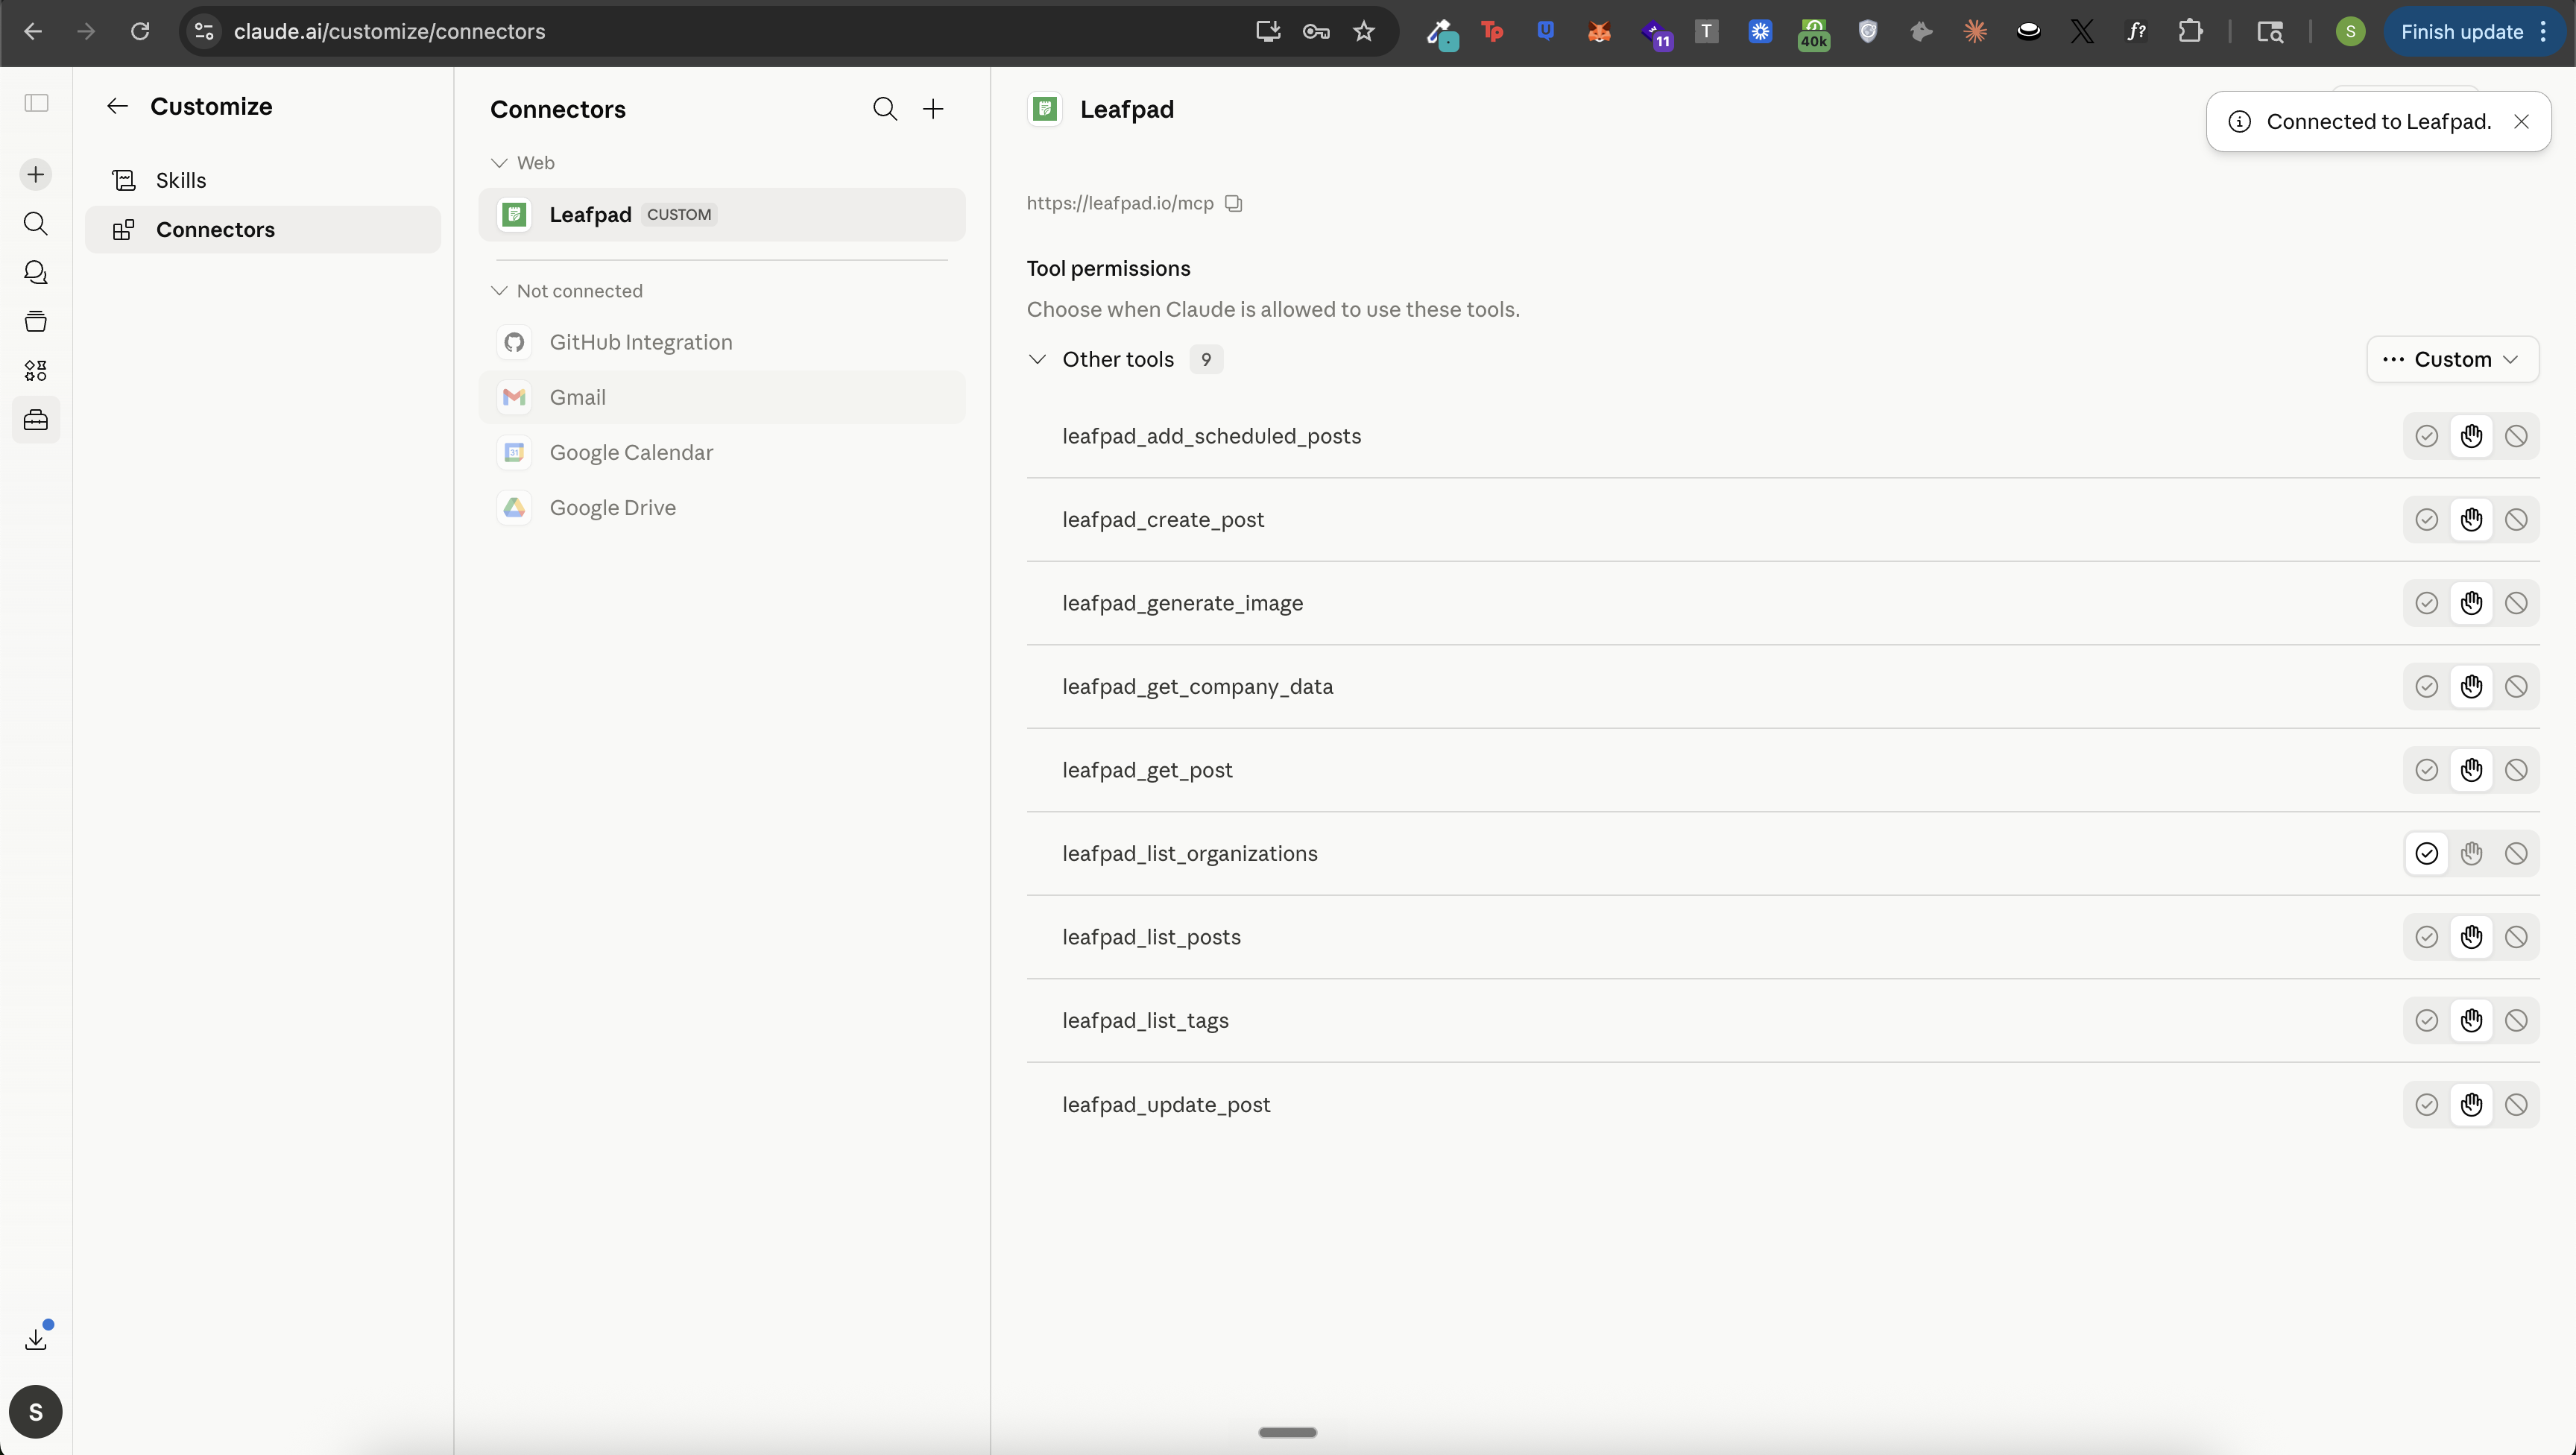Viewport: 2576px width, 1455px height.
Task: Click the https://leafpad.io/mcp text
Action: click(1120, 203)
